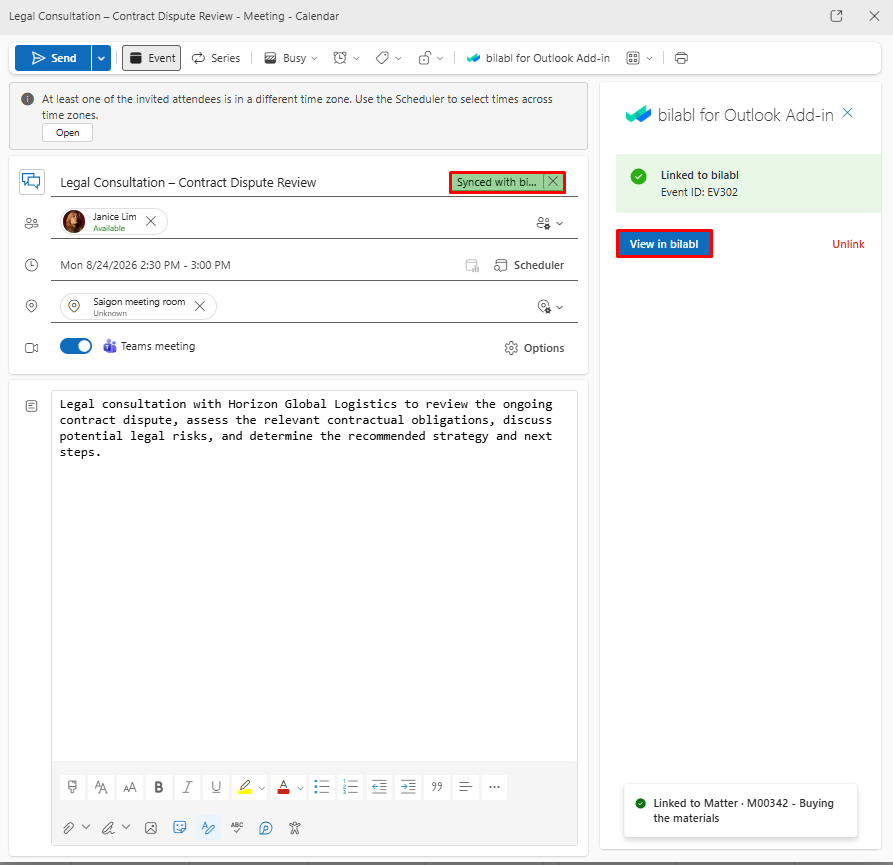The width and height of the screenshot is (893, 865).
Task: Click the meeting title field
Action: click(251, 182)
